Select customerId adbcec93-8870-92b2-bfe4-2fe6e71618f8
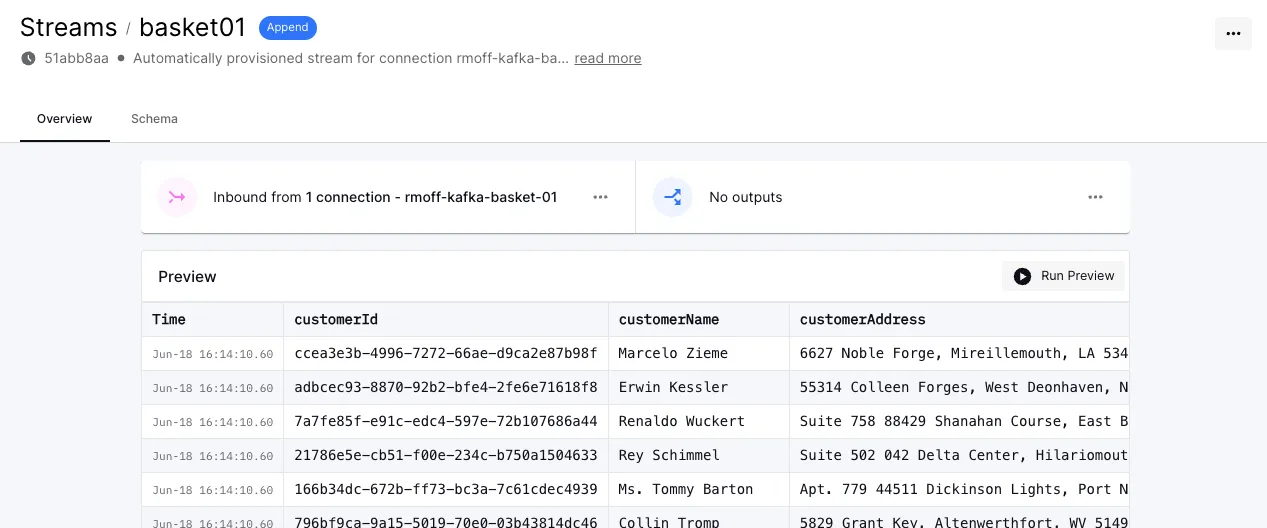This screenshot has width=1267, height=528. point(446,387)
